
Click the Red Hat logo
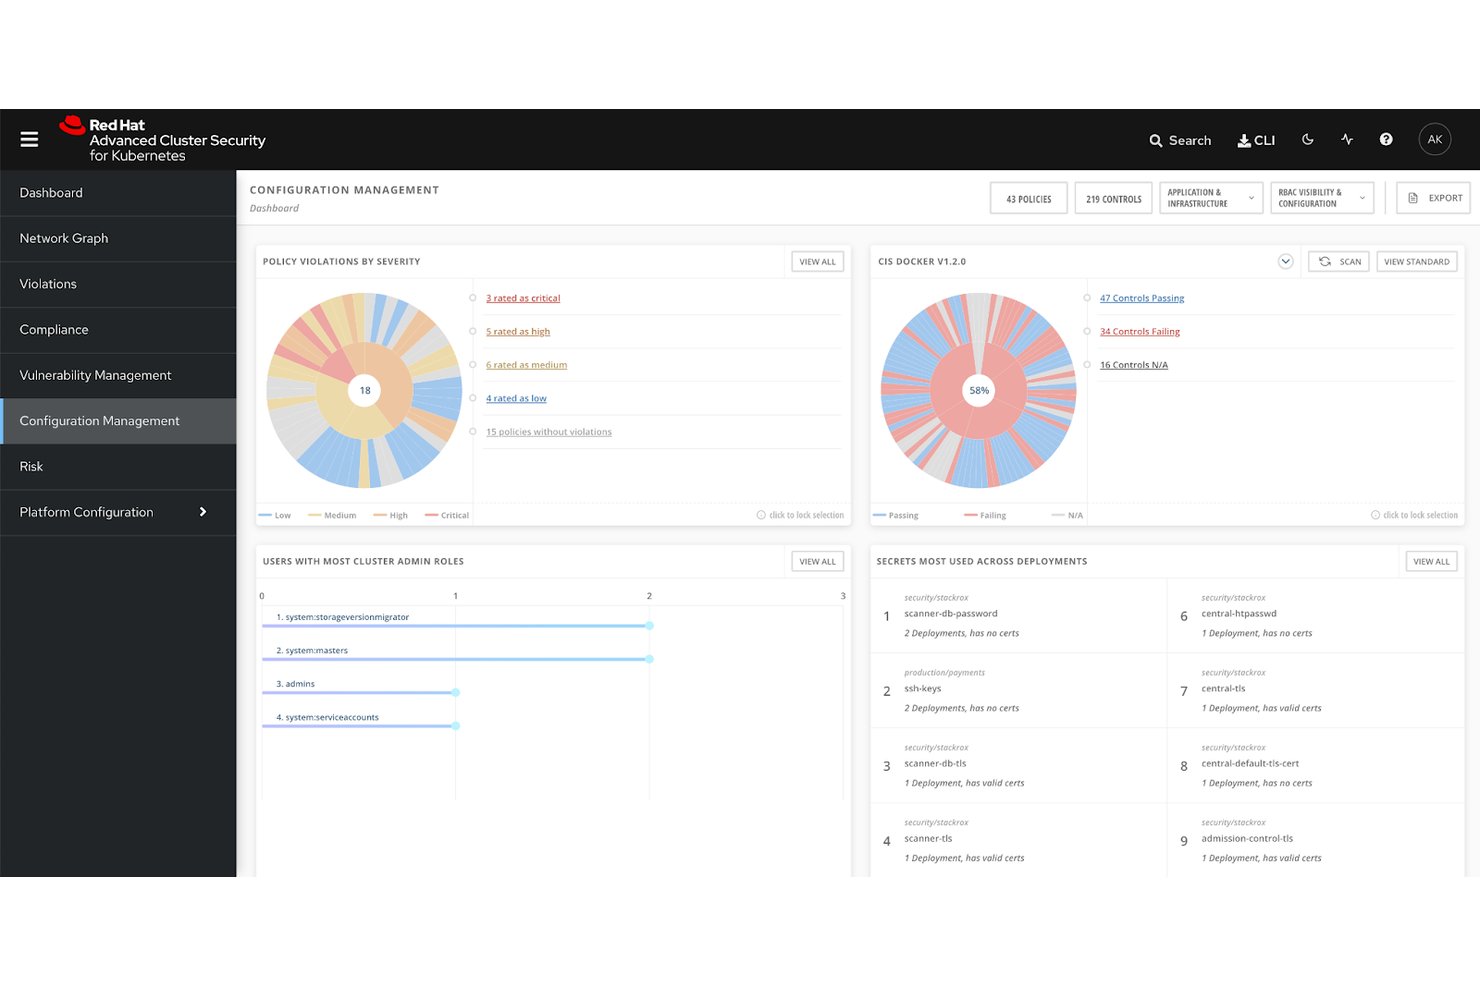pos(162,140)
